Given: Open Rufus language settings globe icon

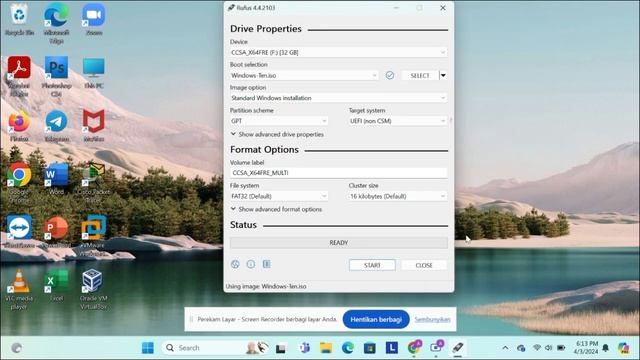Looking at the screenshot, I should coord(235,264).
